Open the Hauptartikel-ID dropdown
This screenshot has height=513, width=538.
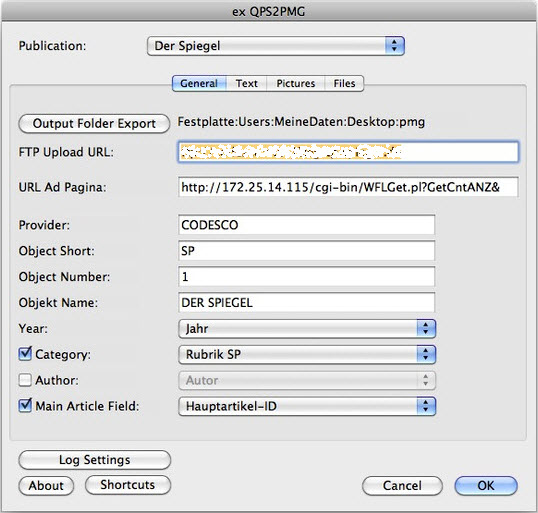point(307,406)
